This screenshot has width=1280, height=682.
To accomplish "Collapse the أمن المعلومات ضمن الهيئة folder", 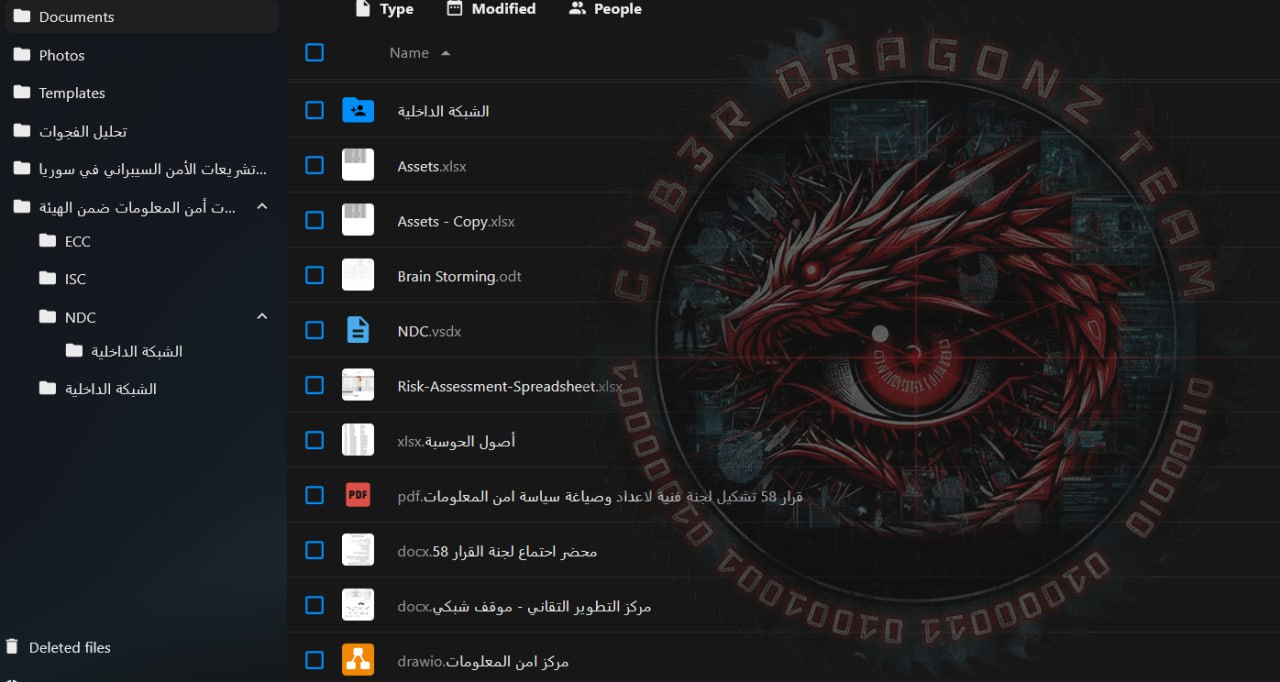I will point(261,206).
